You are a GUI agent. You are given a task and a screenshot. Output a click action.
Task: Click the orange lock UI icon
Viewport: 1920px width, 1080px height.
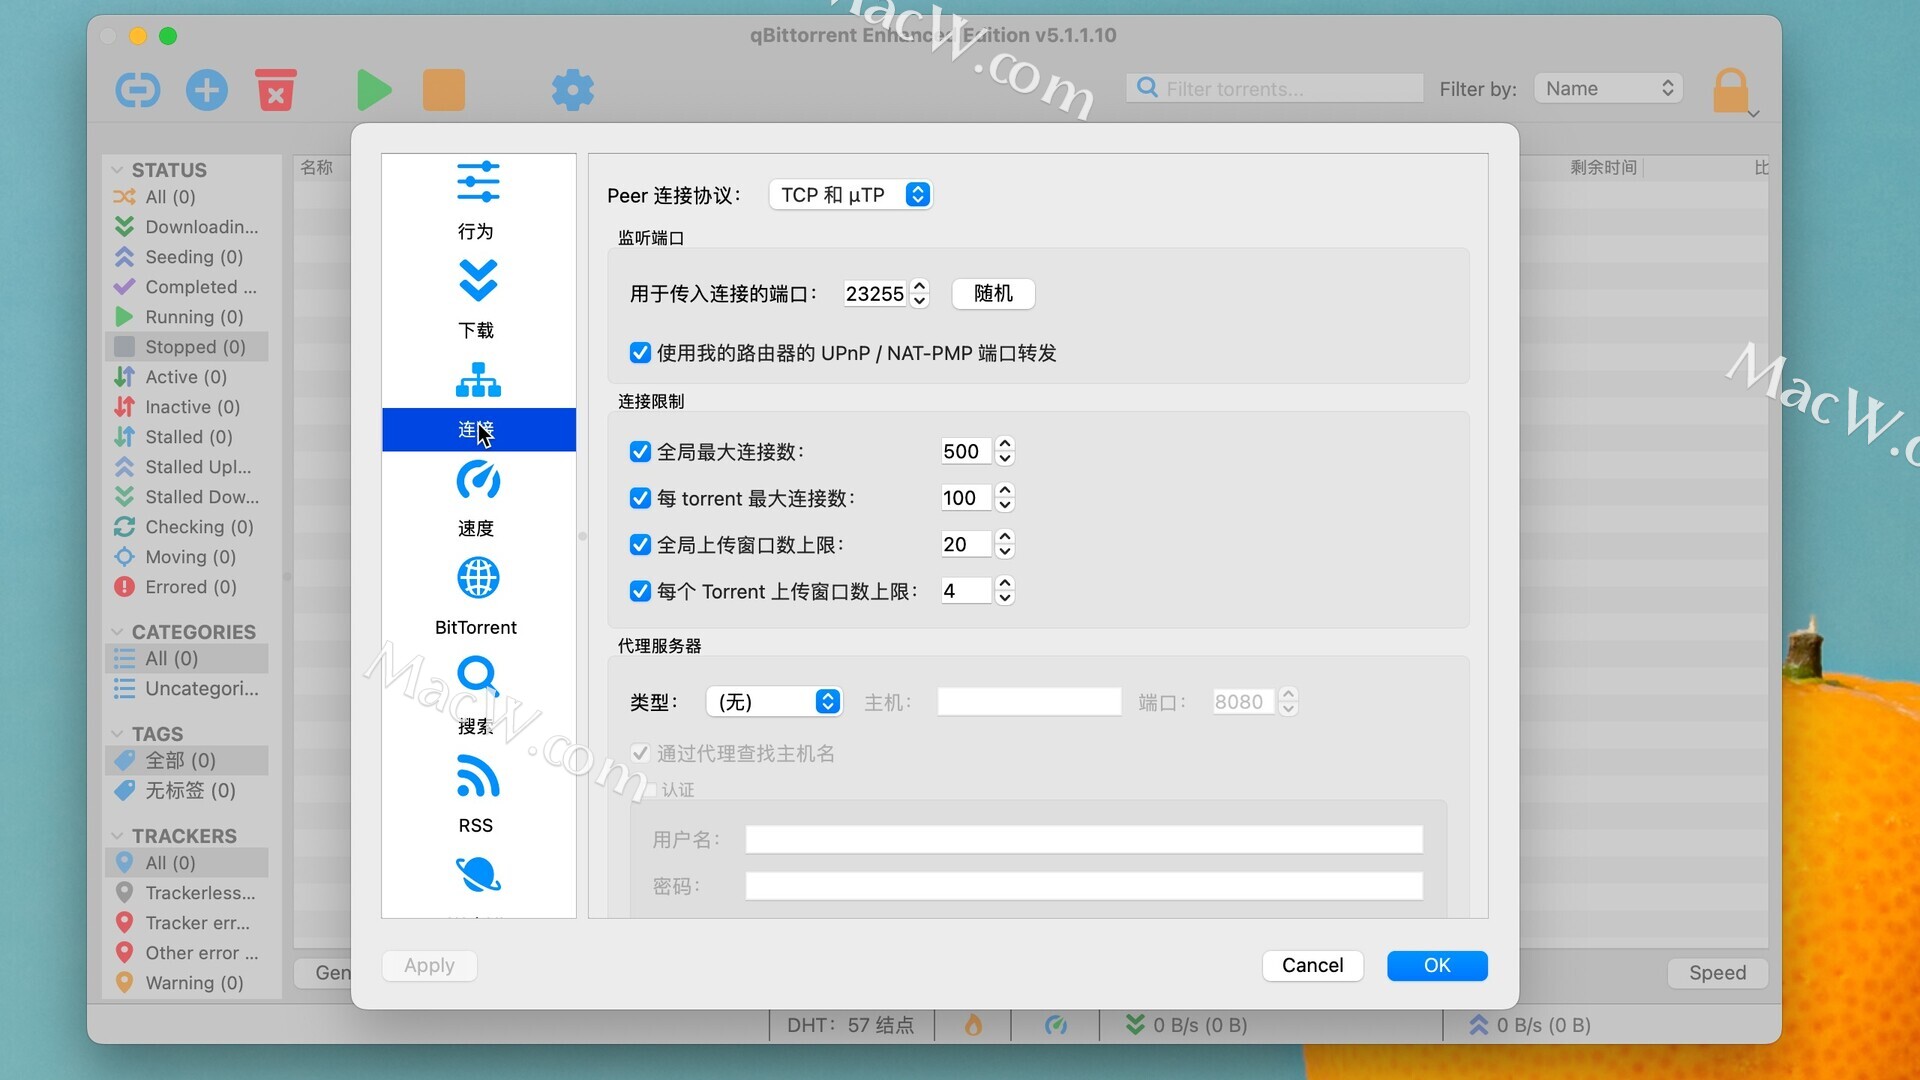point(1731,90)
